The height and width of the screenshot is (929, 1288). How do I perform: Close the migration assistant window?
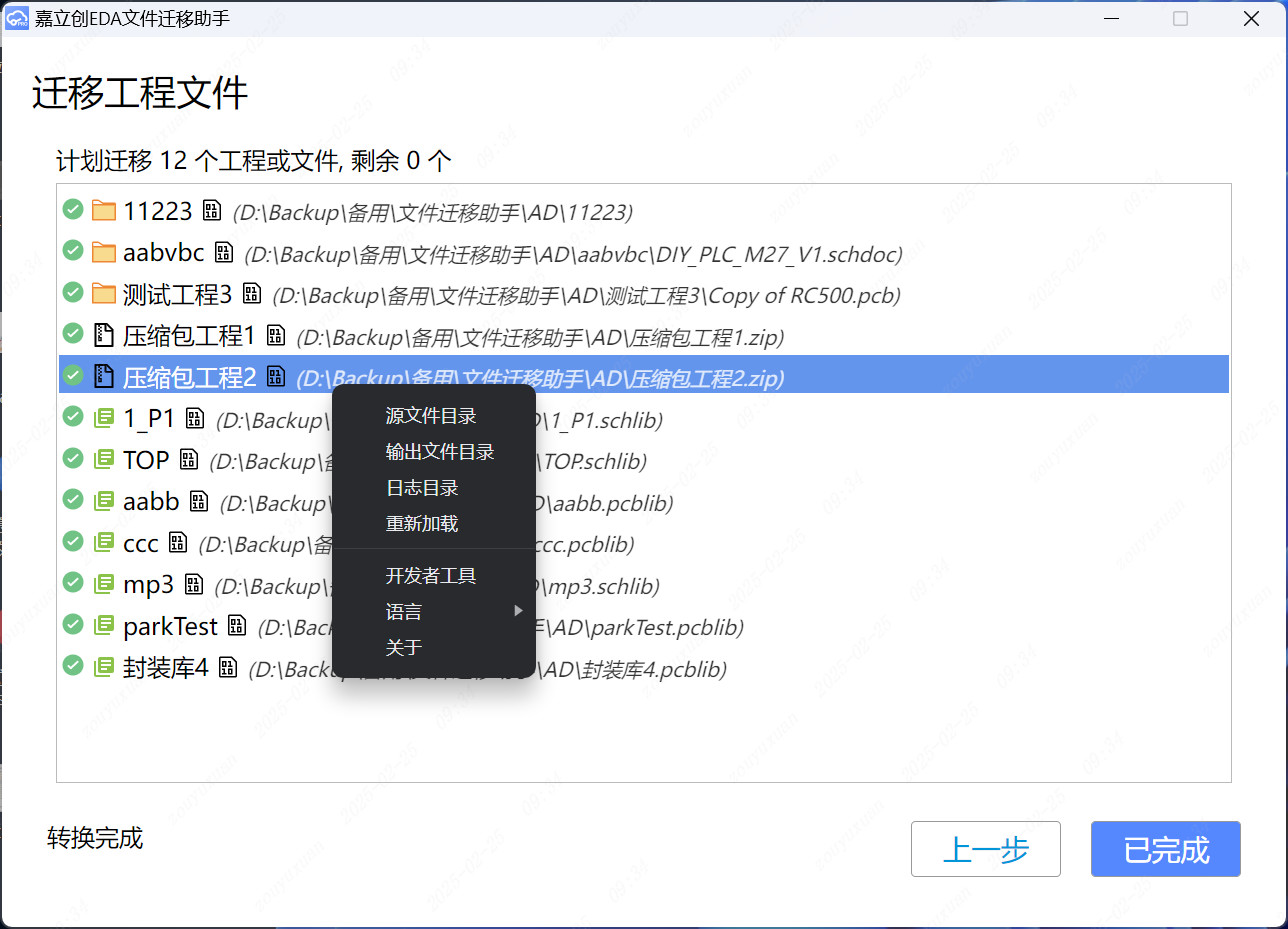[1250, 18]
